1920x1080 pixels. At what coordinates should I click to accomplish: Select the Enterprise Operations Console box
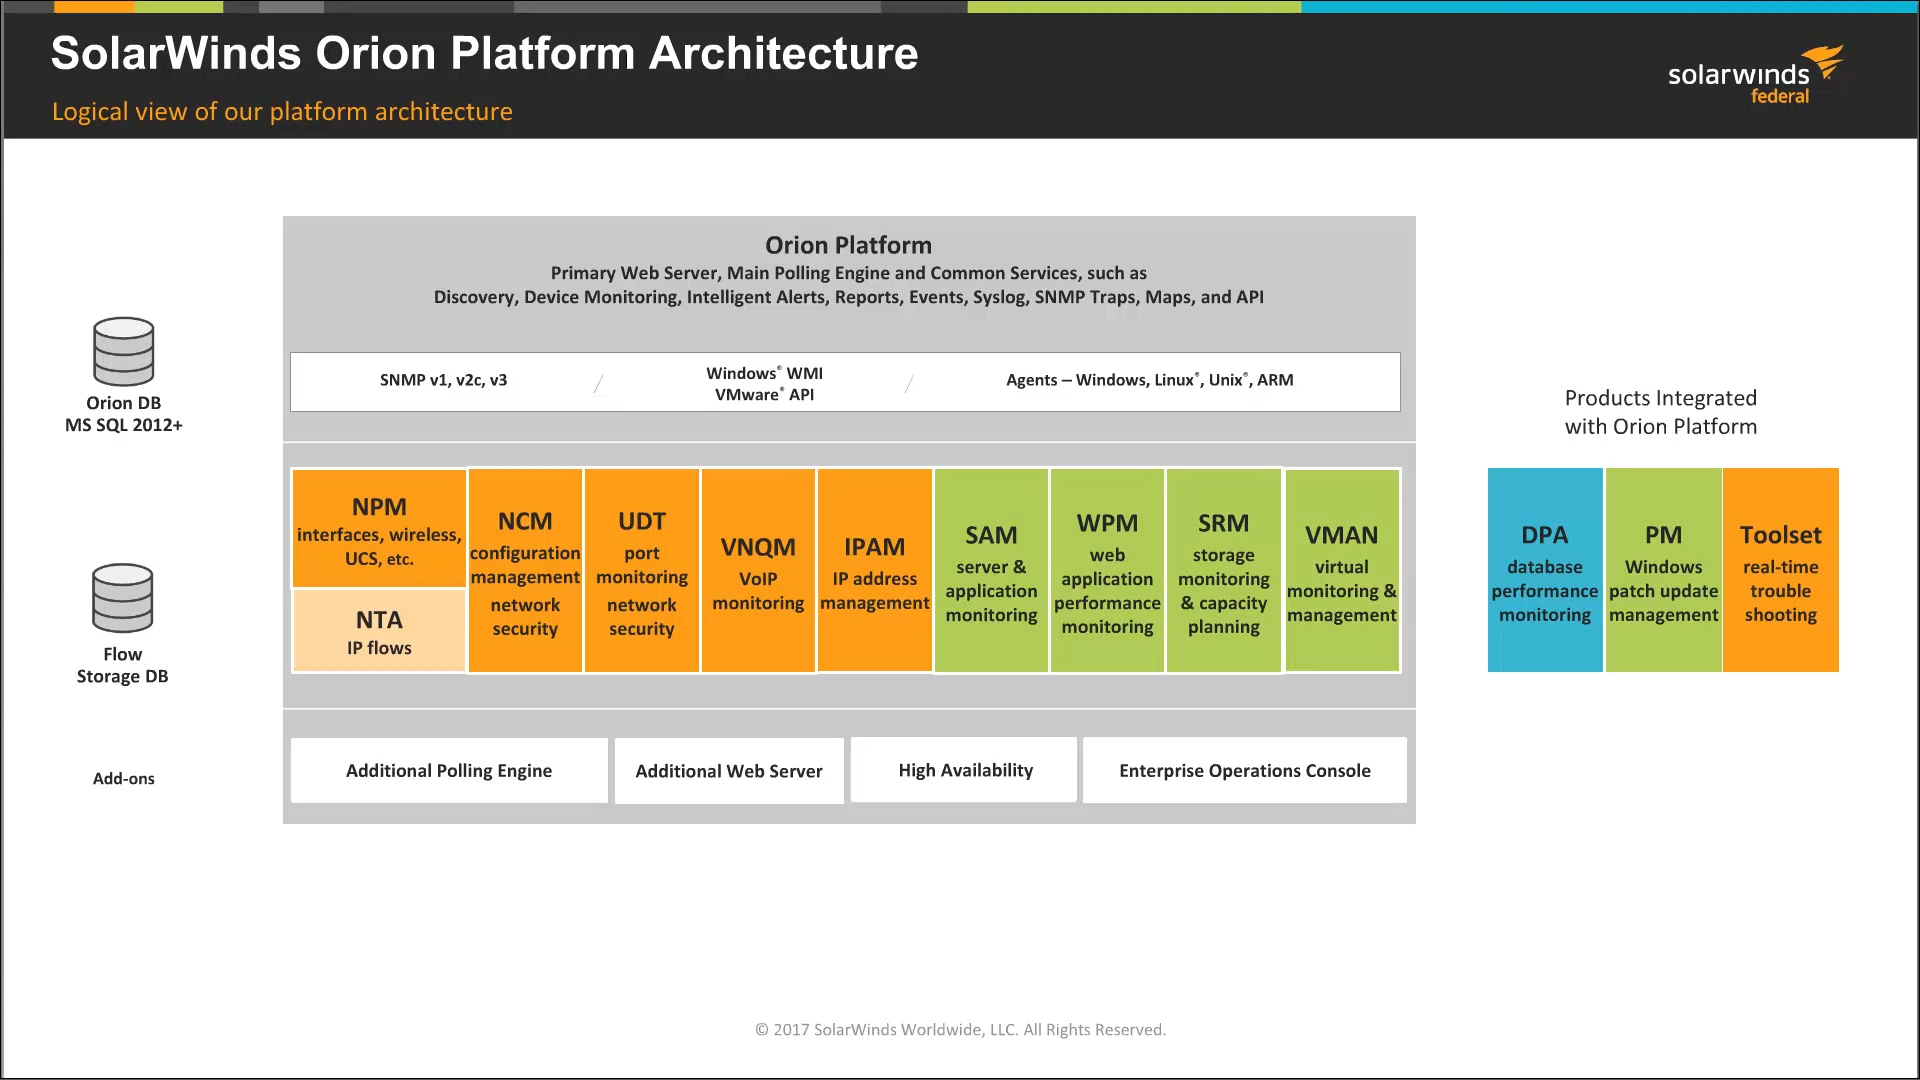pyautogui.click(x=1245, y=770)
